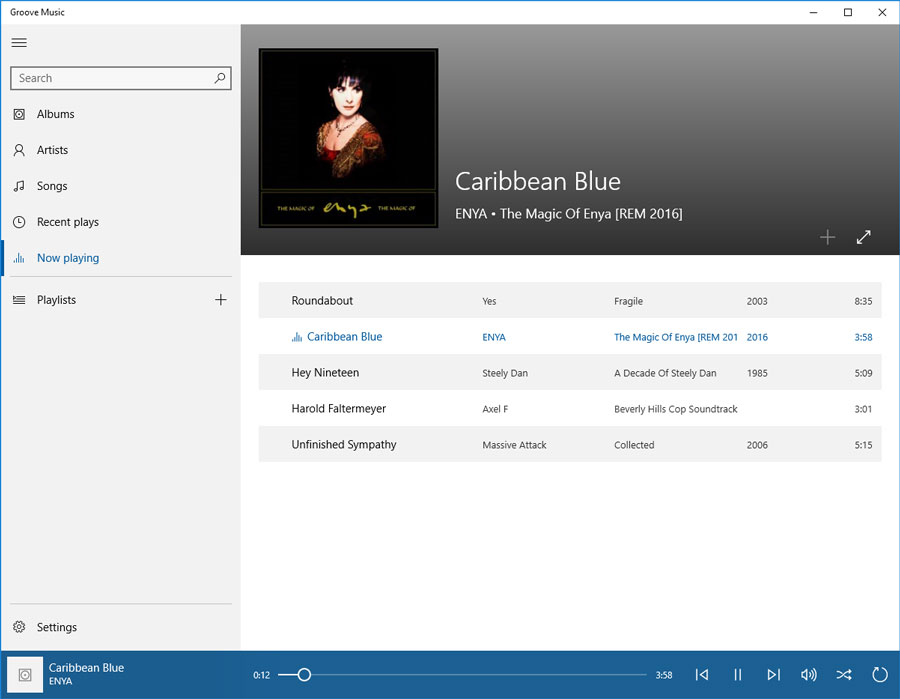Screen dimensions: 900x699
Task: Seek to middle of the progress track
Action: pyautogui.click(x=463, y=674)
